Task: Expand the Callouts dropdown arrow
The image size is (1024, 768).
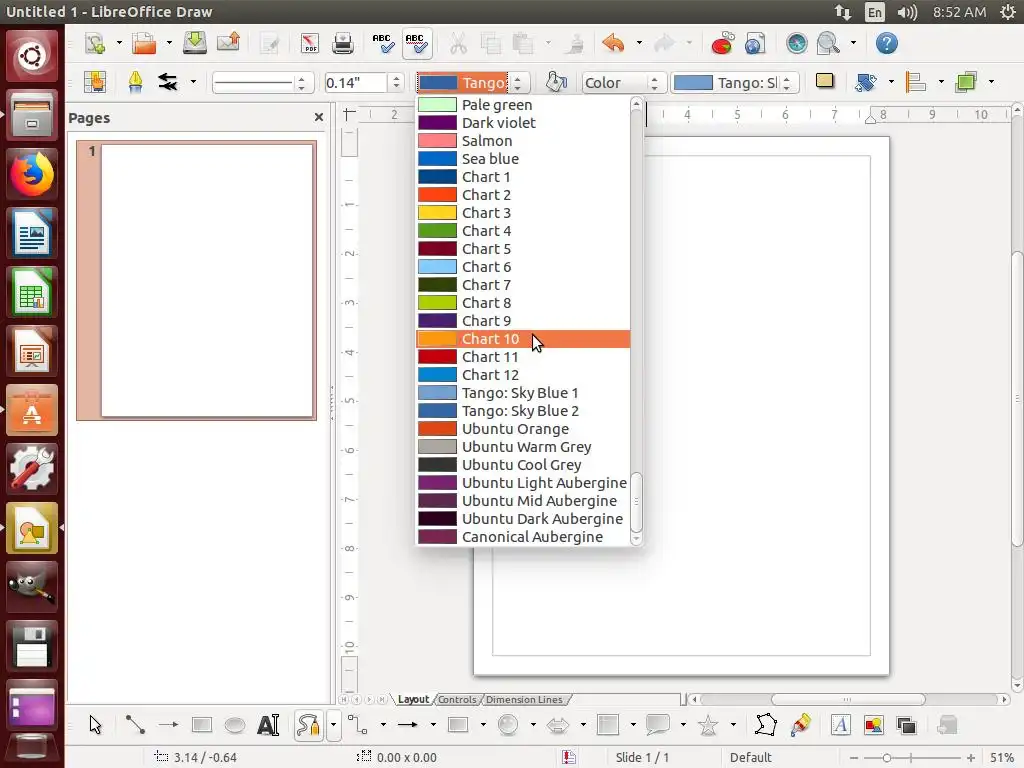Action: point(683,725)
